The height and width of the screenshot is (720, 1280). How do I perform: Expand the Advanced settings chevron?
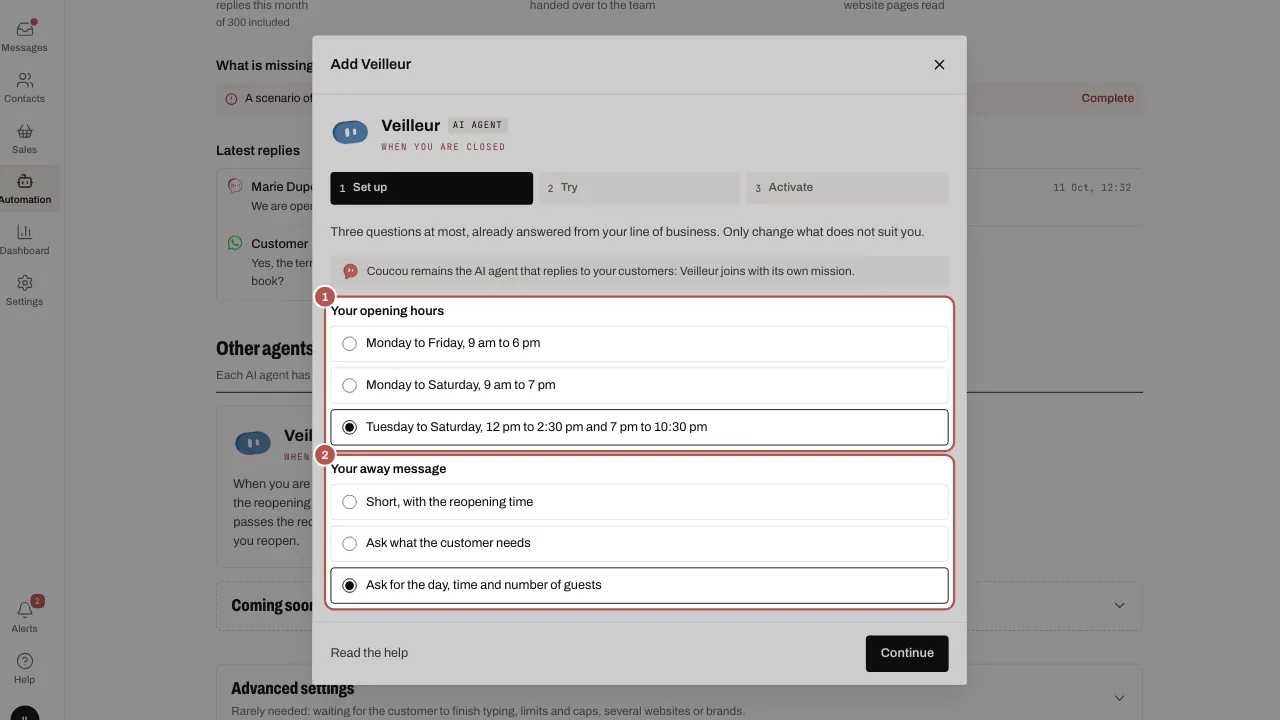click(x=1119, y=697)
